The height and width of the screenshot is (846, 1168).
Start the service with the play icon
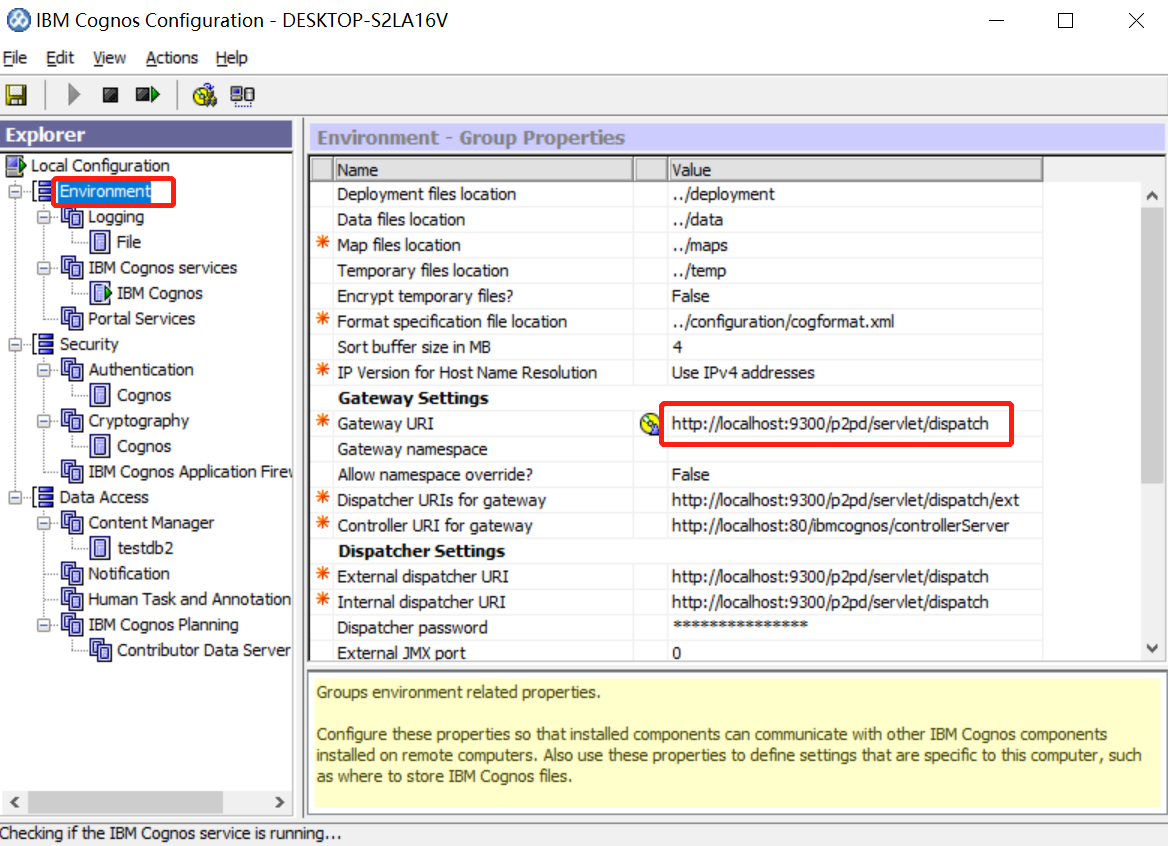tap(73, 95)
